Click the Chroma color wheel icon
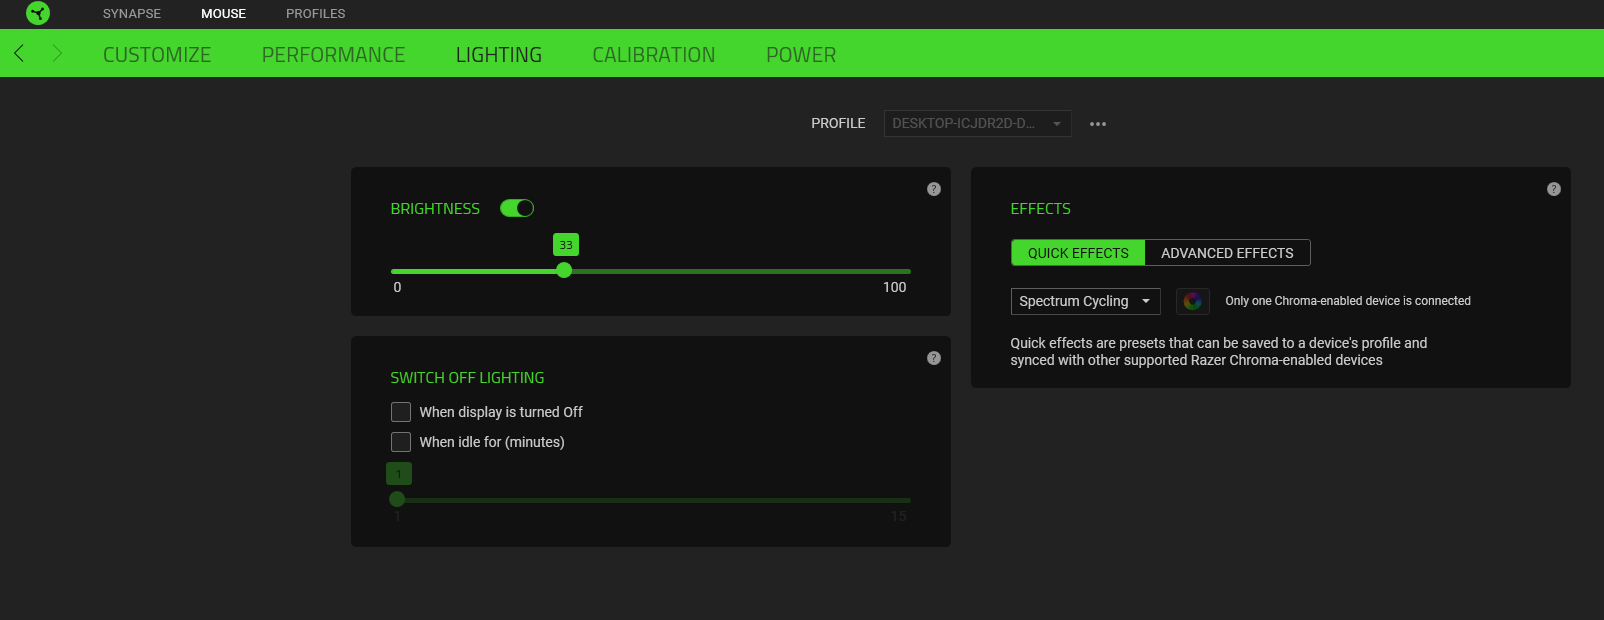Image resolution: width=1604 pixels, height=620 pixels. pos(1193,301)
